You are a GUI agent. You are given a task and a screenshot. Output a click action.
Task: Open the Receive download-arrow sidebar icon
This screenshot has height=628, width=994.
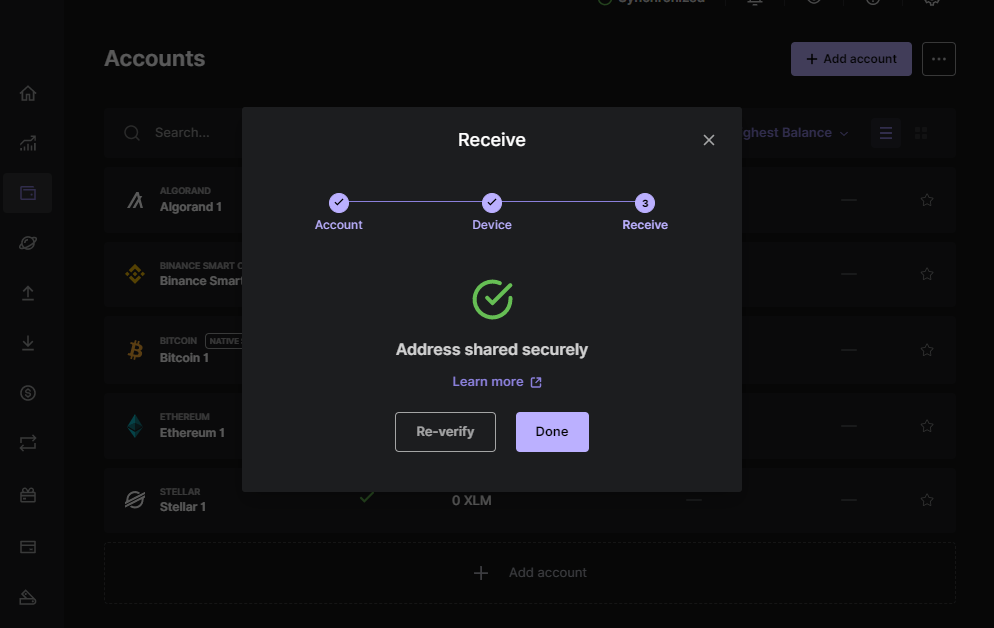click(x=28, y=343)
